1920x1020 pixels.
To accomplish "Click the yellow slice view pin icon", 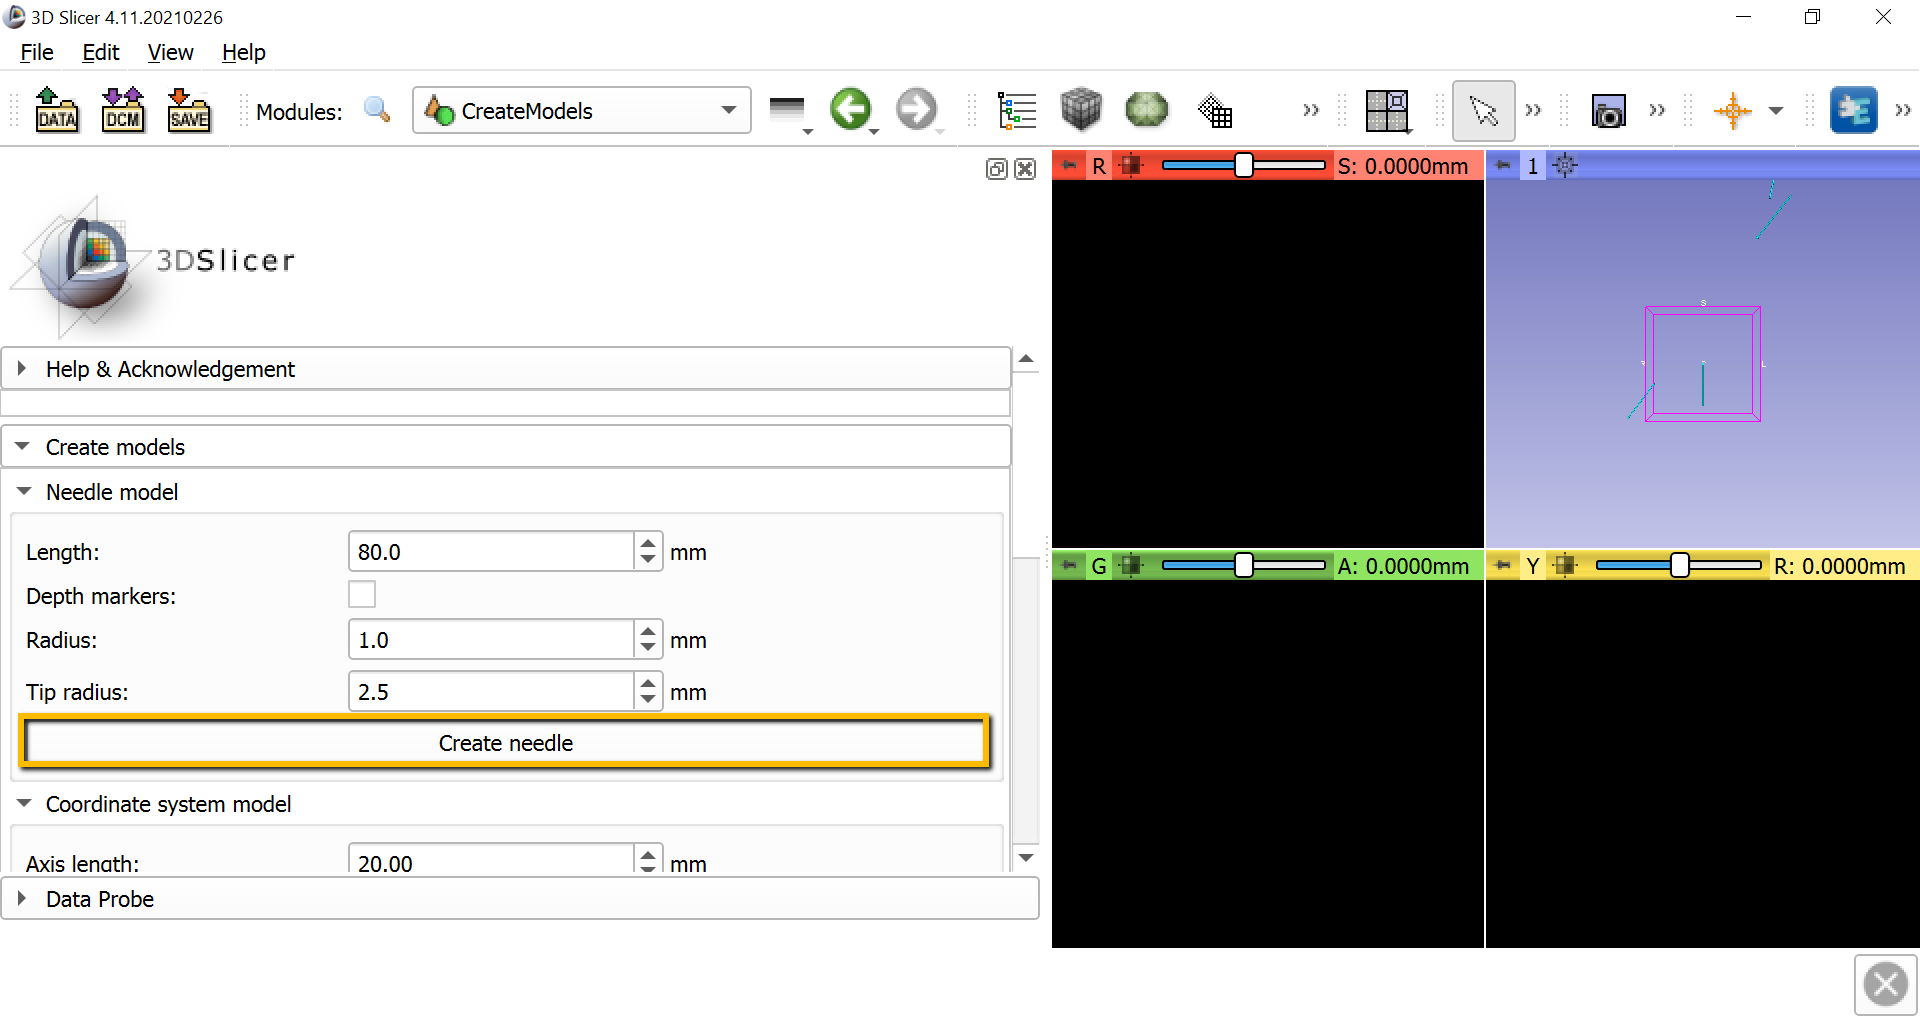I will (x=1502, y=566).
